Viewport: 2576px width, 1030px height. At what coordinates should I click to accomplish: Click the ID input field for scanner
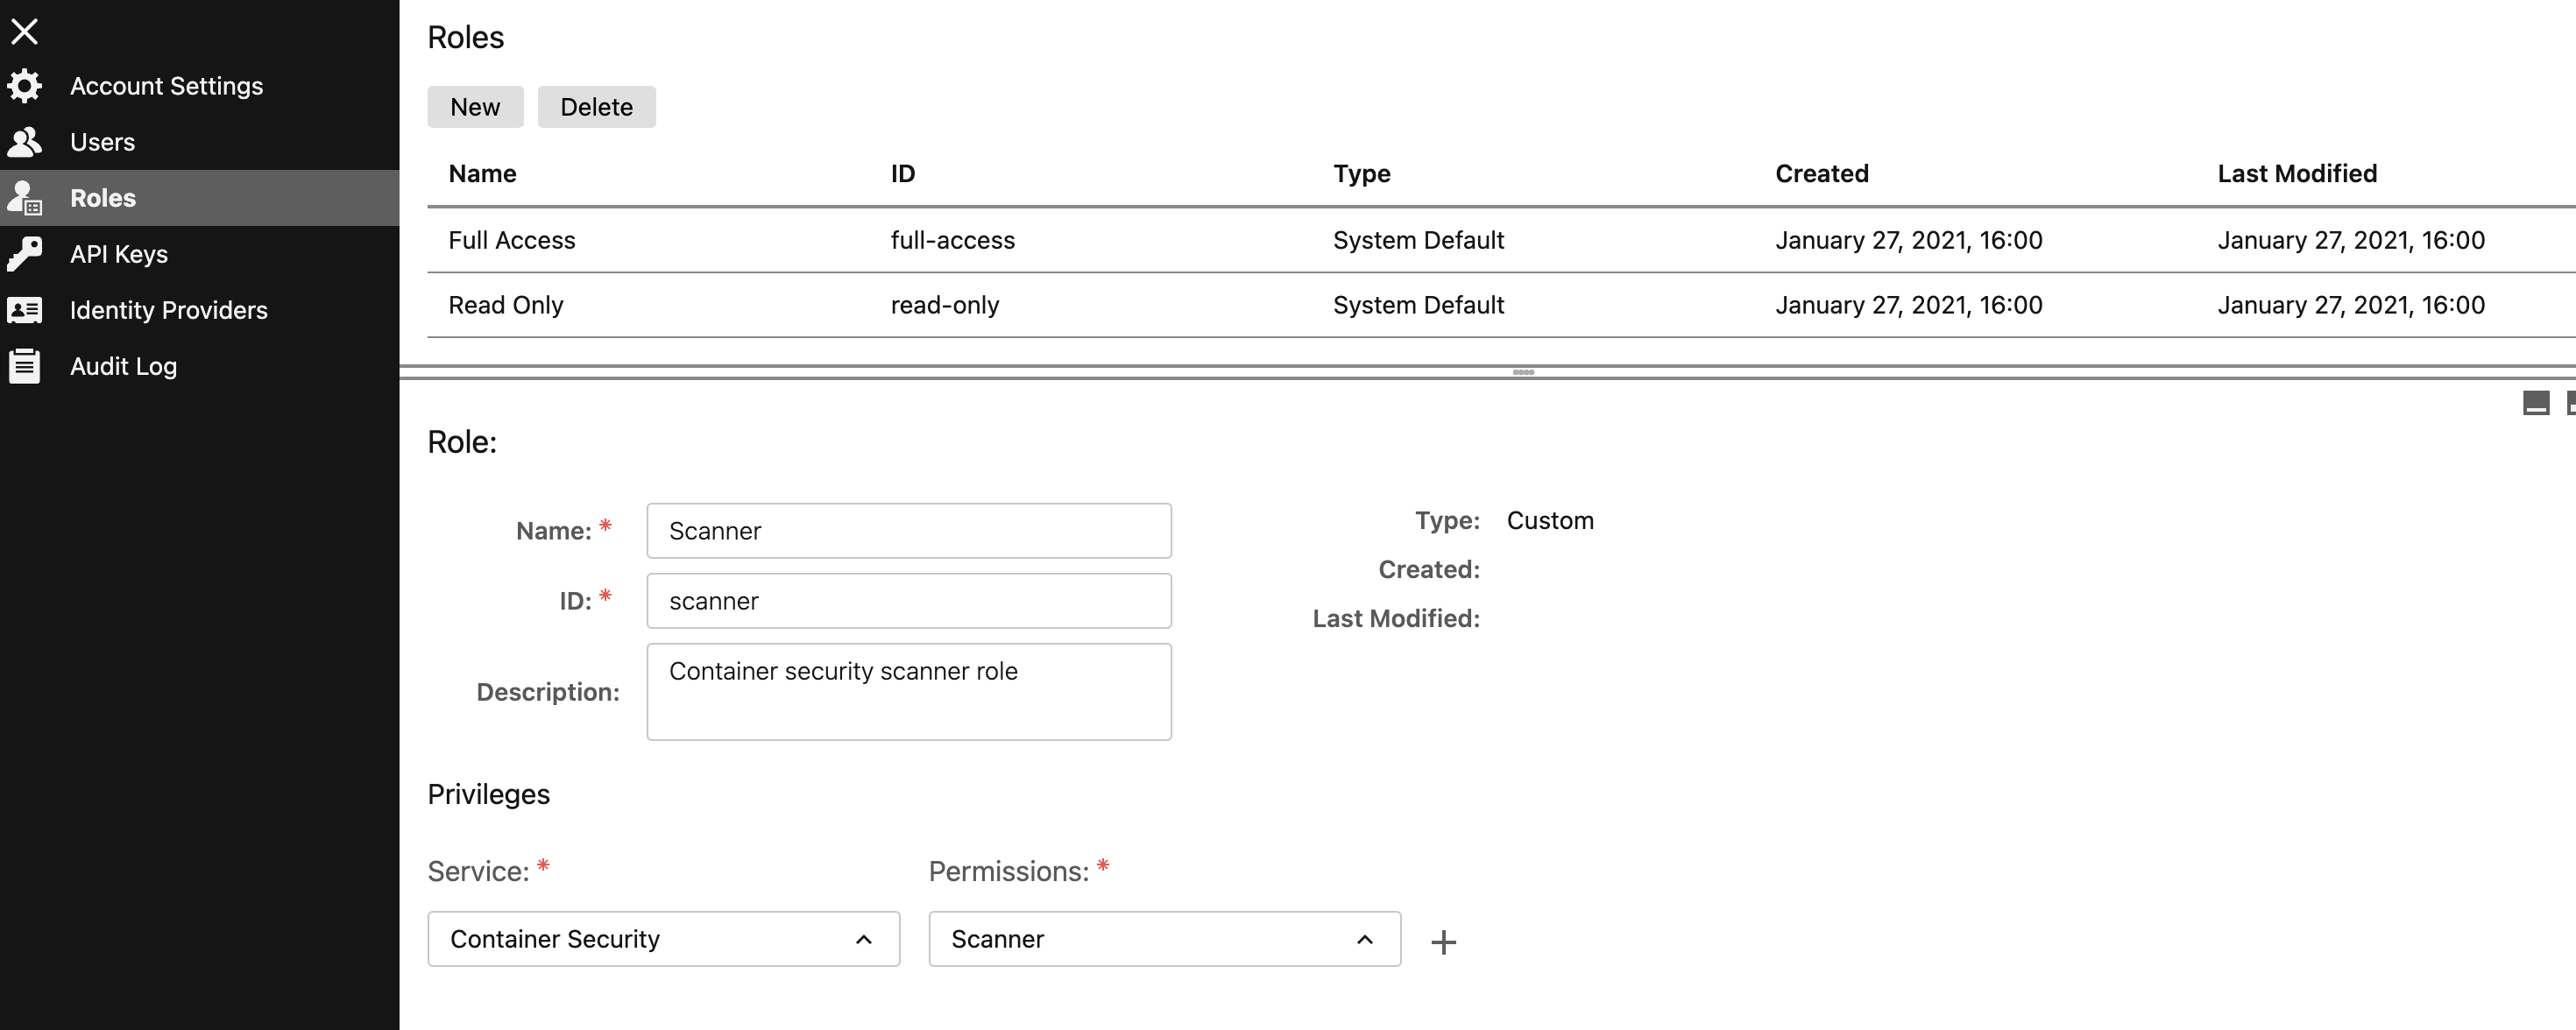click(x=909, y=600)
